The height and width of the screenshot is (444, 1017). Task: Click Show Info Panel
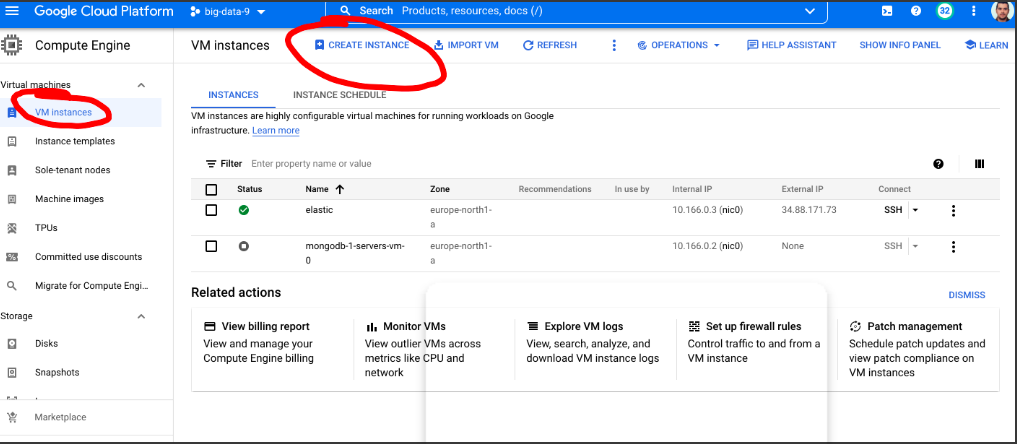pos(900,45)
